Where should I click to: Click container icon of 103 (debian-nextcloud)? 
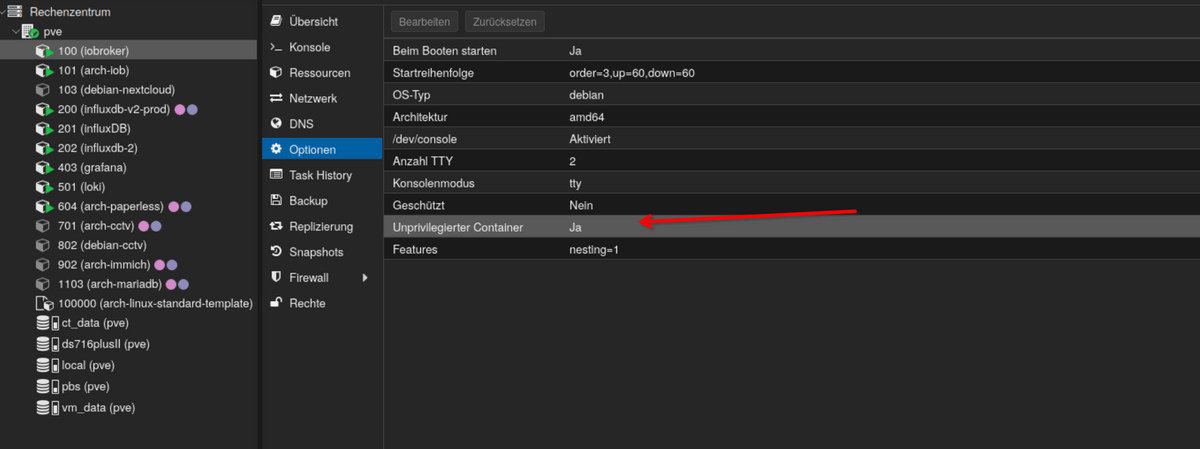click(x=44, y=90)
